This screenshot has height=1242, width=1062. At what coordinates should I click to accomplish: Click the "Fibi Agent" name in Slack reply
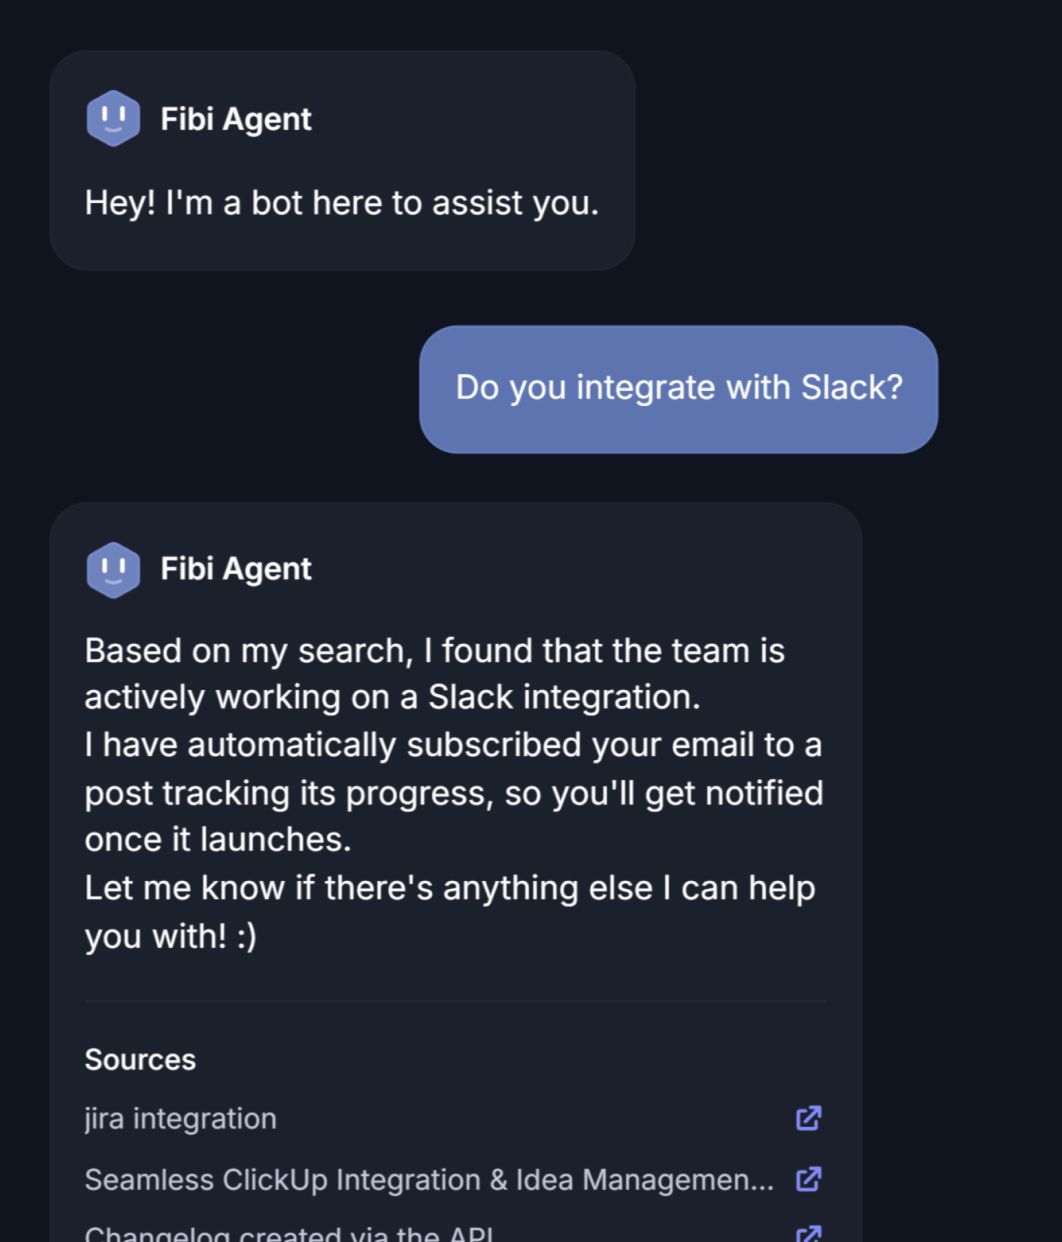(x=234, y=569)
